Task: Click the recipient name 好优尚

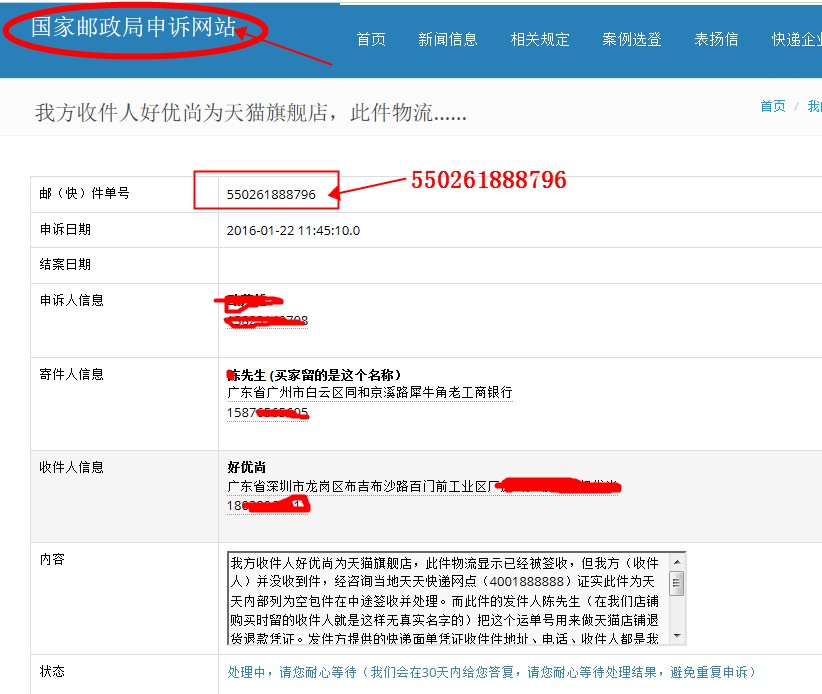Action: pos(246,467)
